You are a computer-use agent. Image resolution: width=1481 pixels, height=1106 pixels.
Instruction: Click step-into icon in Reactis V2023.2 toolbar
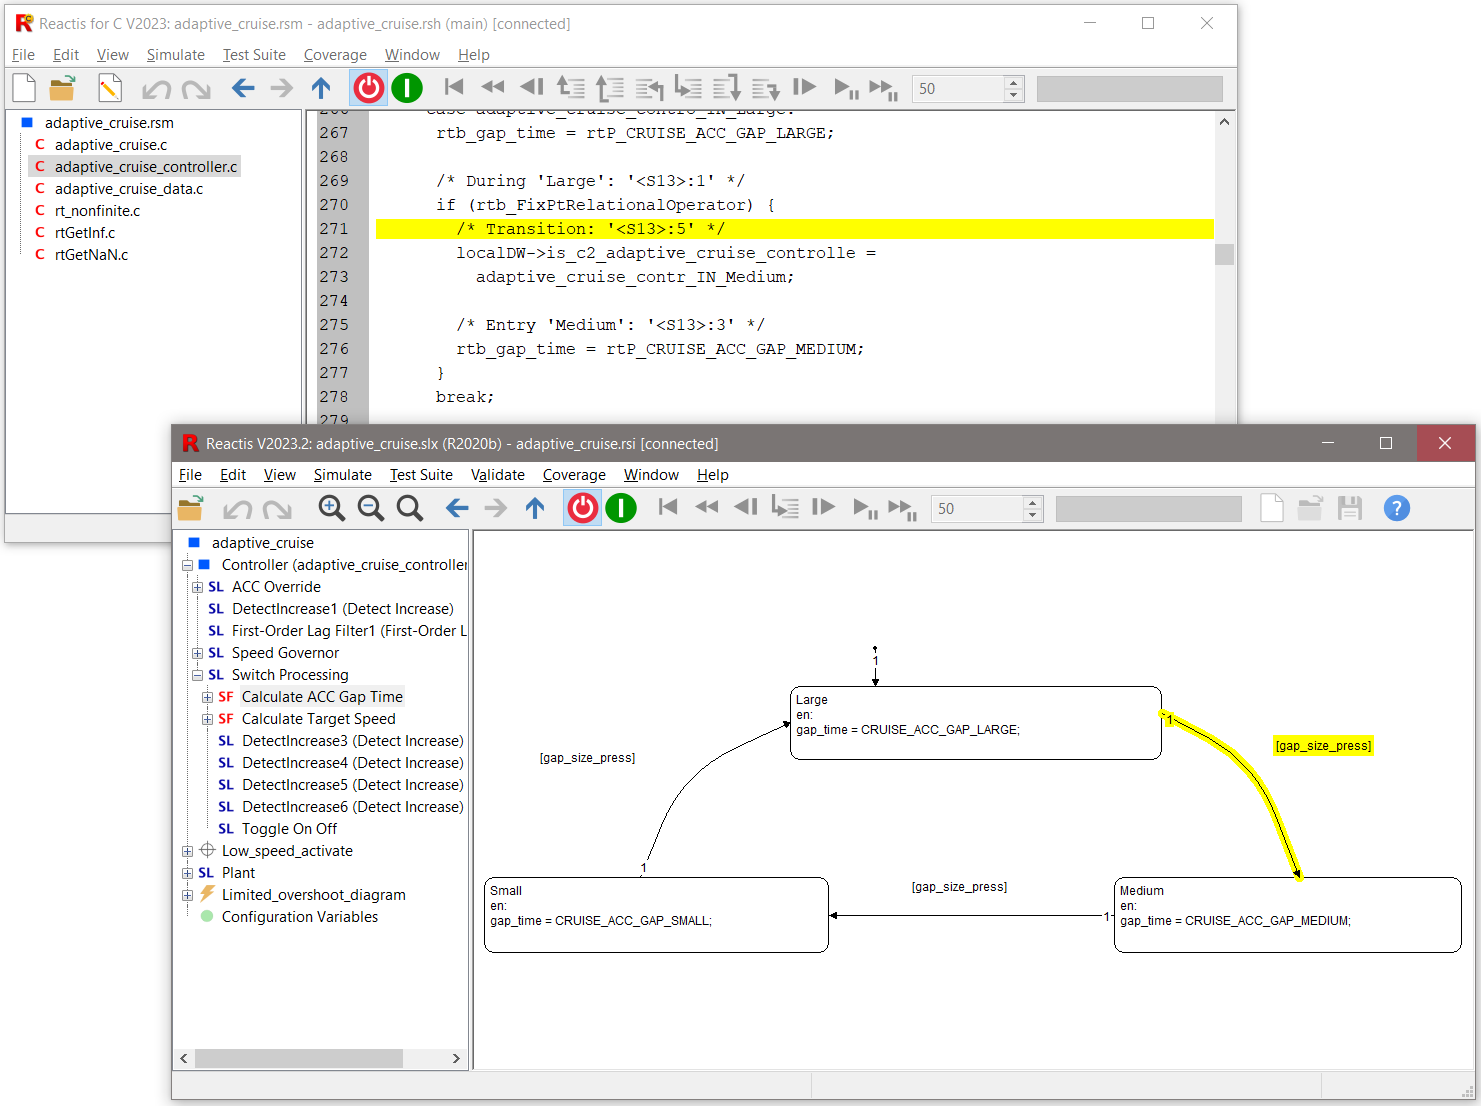coord(785,508)
